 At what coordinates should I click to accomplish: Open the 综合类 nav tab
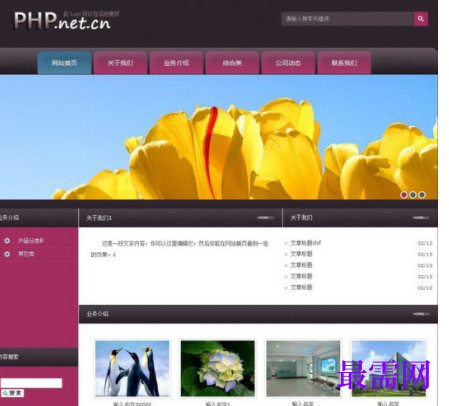[x=232, y=63]
